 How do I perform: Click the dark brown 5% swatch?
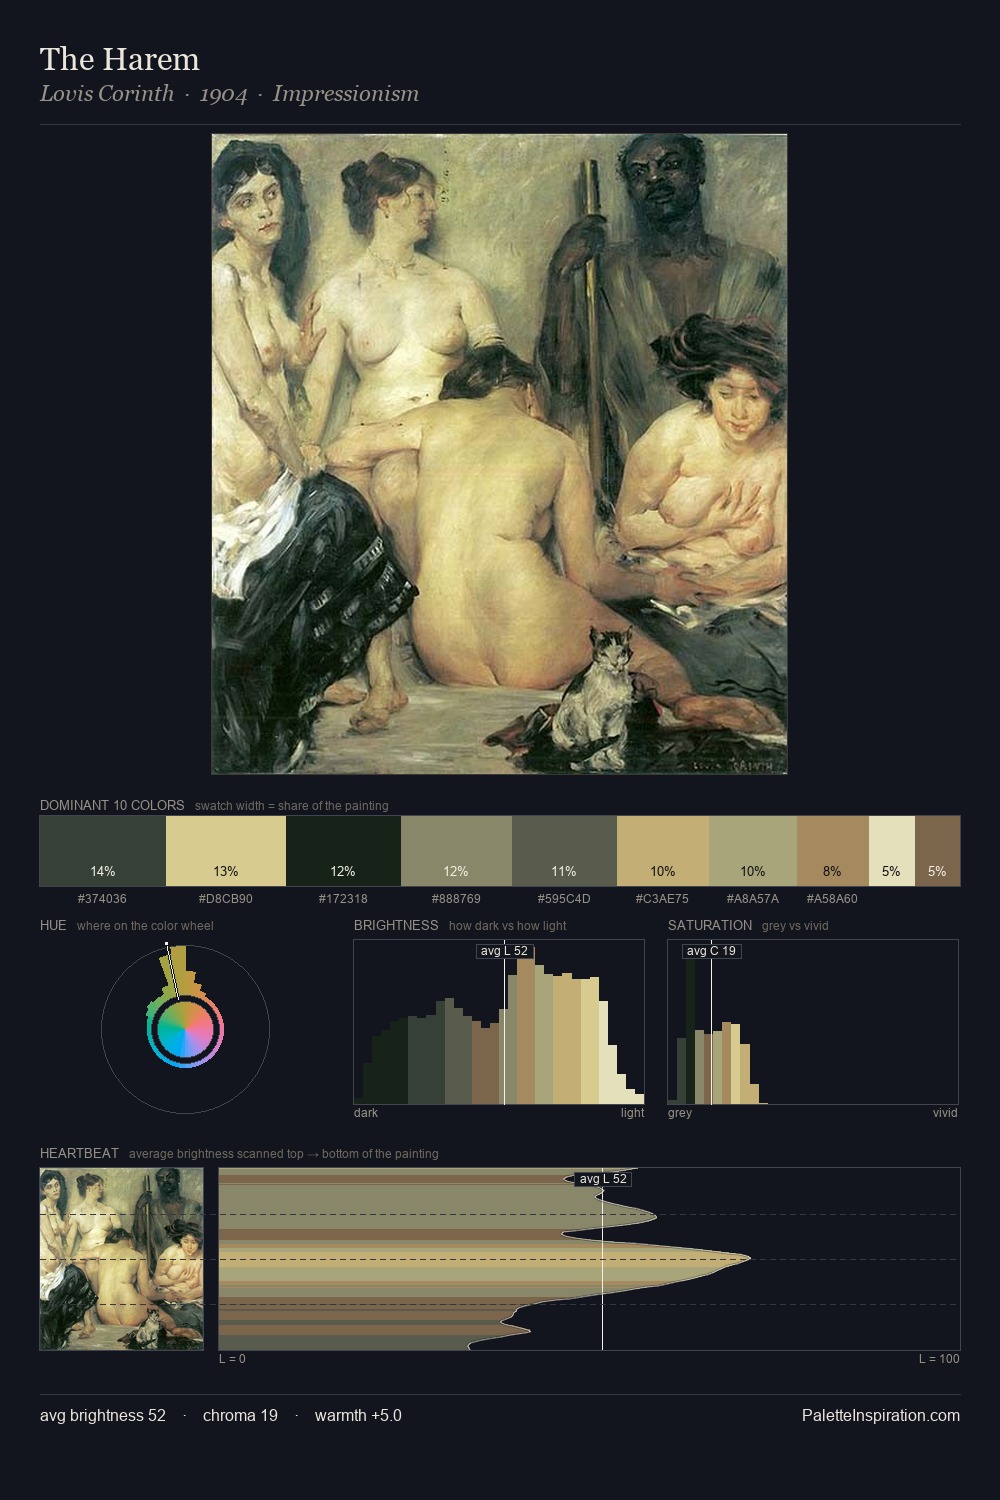(937, 851)
